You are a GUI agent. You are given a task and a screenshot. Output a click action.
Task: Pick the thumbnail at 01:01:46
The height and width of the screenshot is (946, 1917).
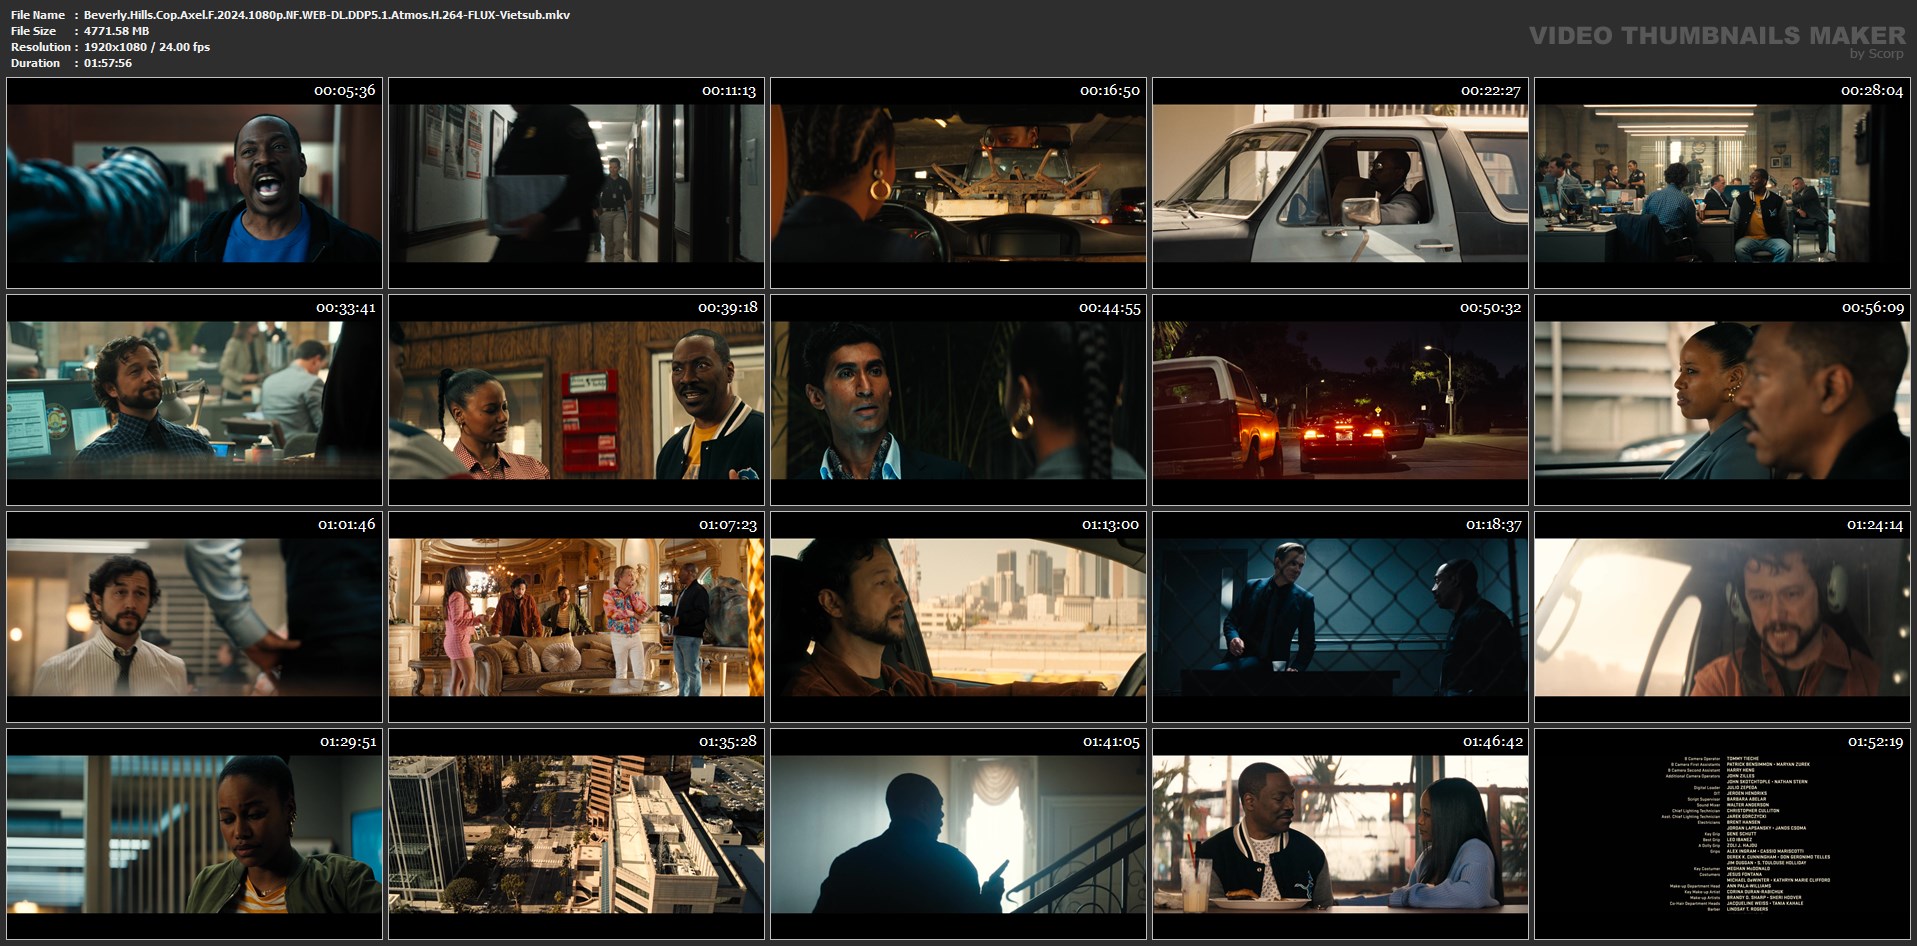(x=194, y=617)
